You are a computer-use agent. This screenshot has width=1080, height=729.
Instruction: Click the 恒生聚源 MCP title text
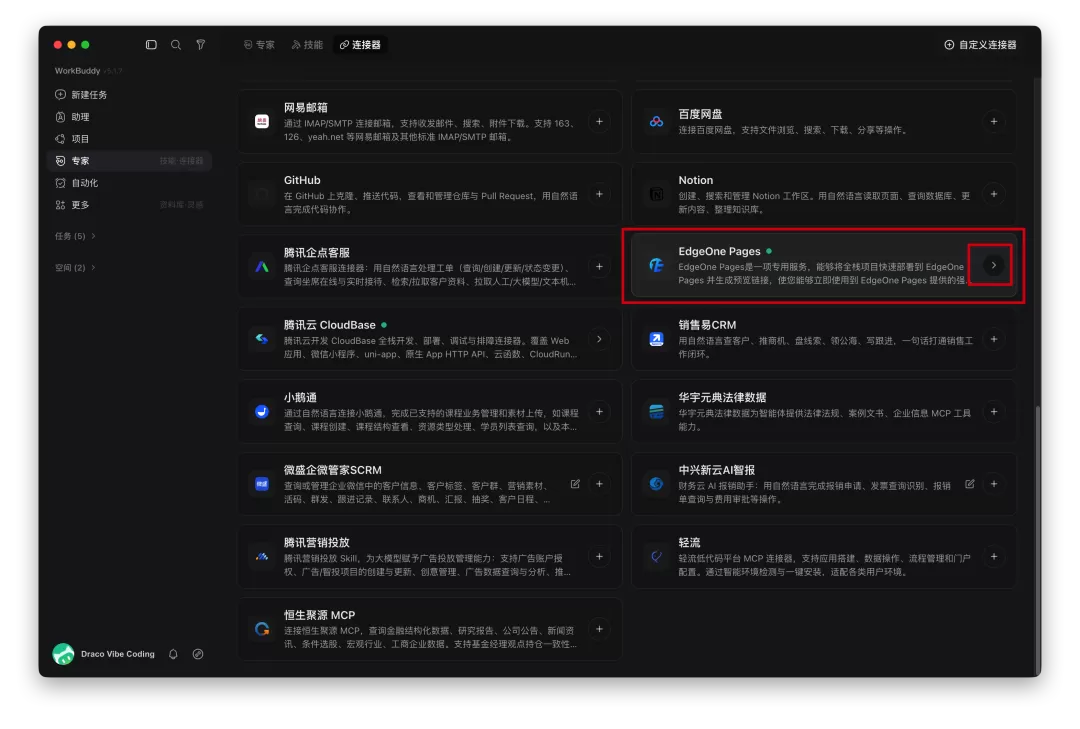click(x=319, y=615)
